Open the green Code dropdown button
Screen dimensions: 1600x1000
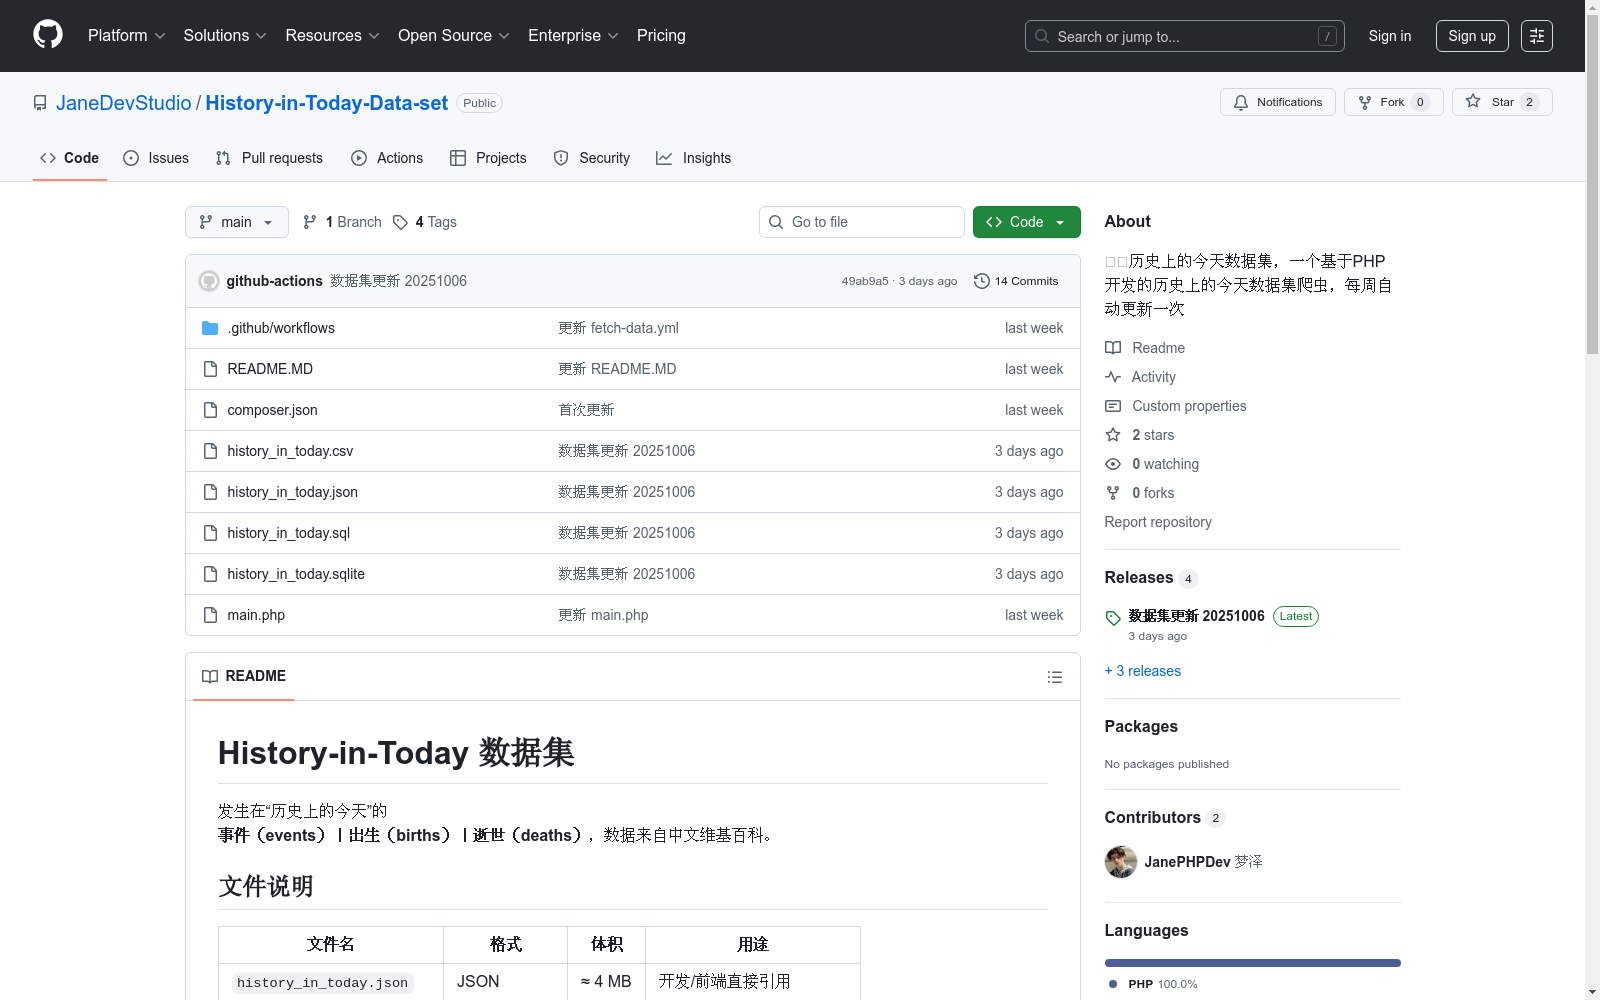(x=1026, y=222)
